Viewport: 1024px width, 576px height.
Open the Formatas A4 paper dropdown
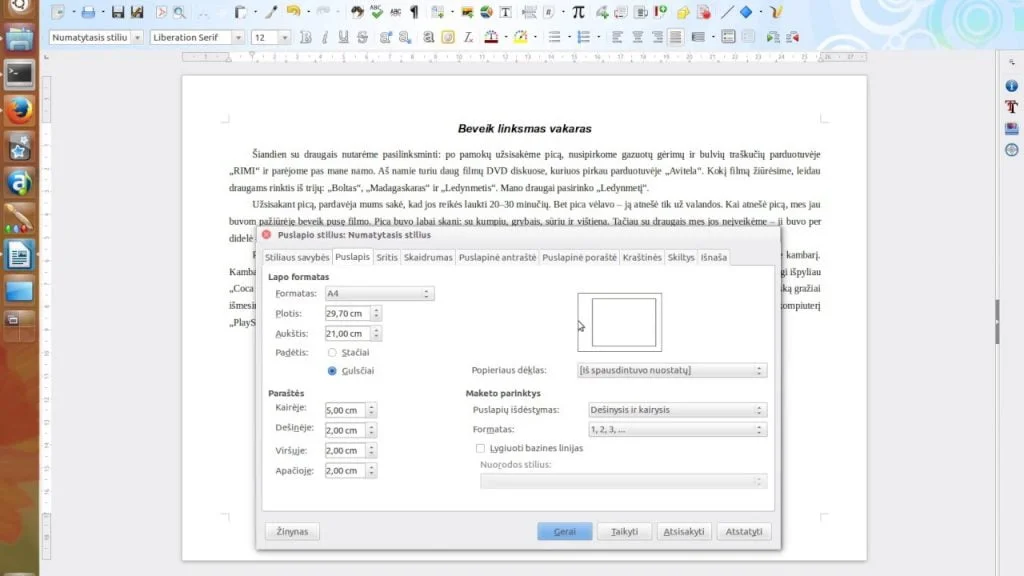[x=379, y=293]
